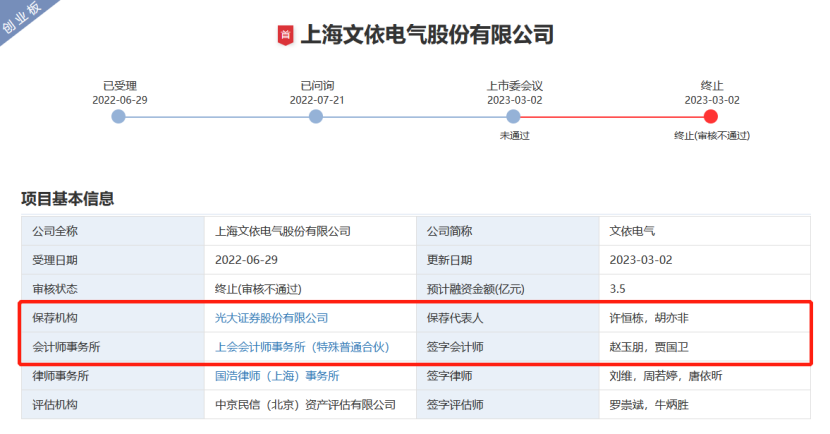The height and width of the screenshot is (434, 830).
Task: Click the 刘维，周若婷，唐依昕 value cell
Action: [x=705, y=376]
